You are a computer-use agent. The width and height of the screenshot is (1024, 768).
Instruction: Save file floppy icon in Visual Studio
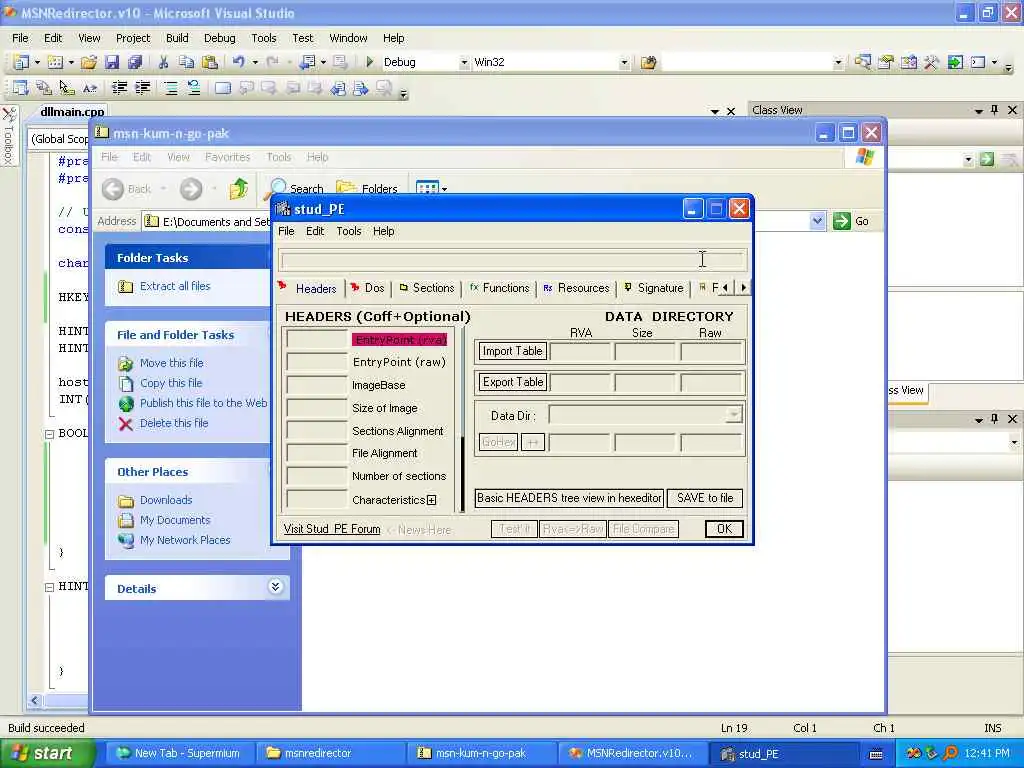[x=112, y=62]
